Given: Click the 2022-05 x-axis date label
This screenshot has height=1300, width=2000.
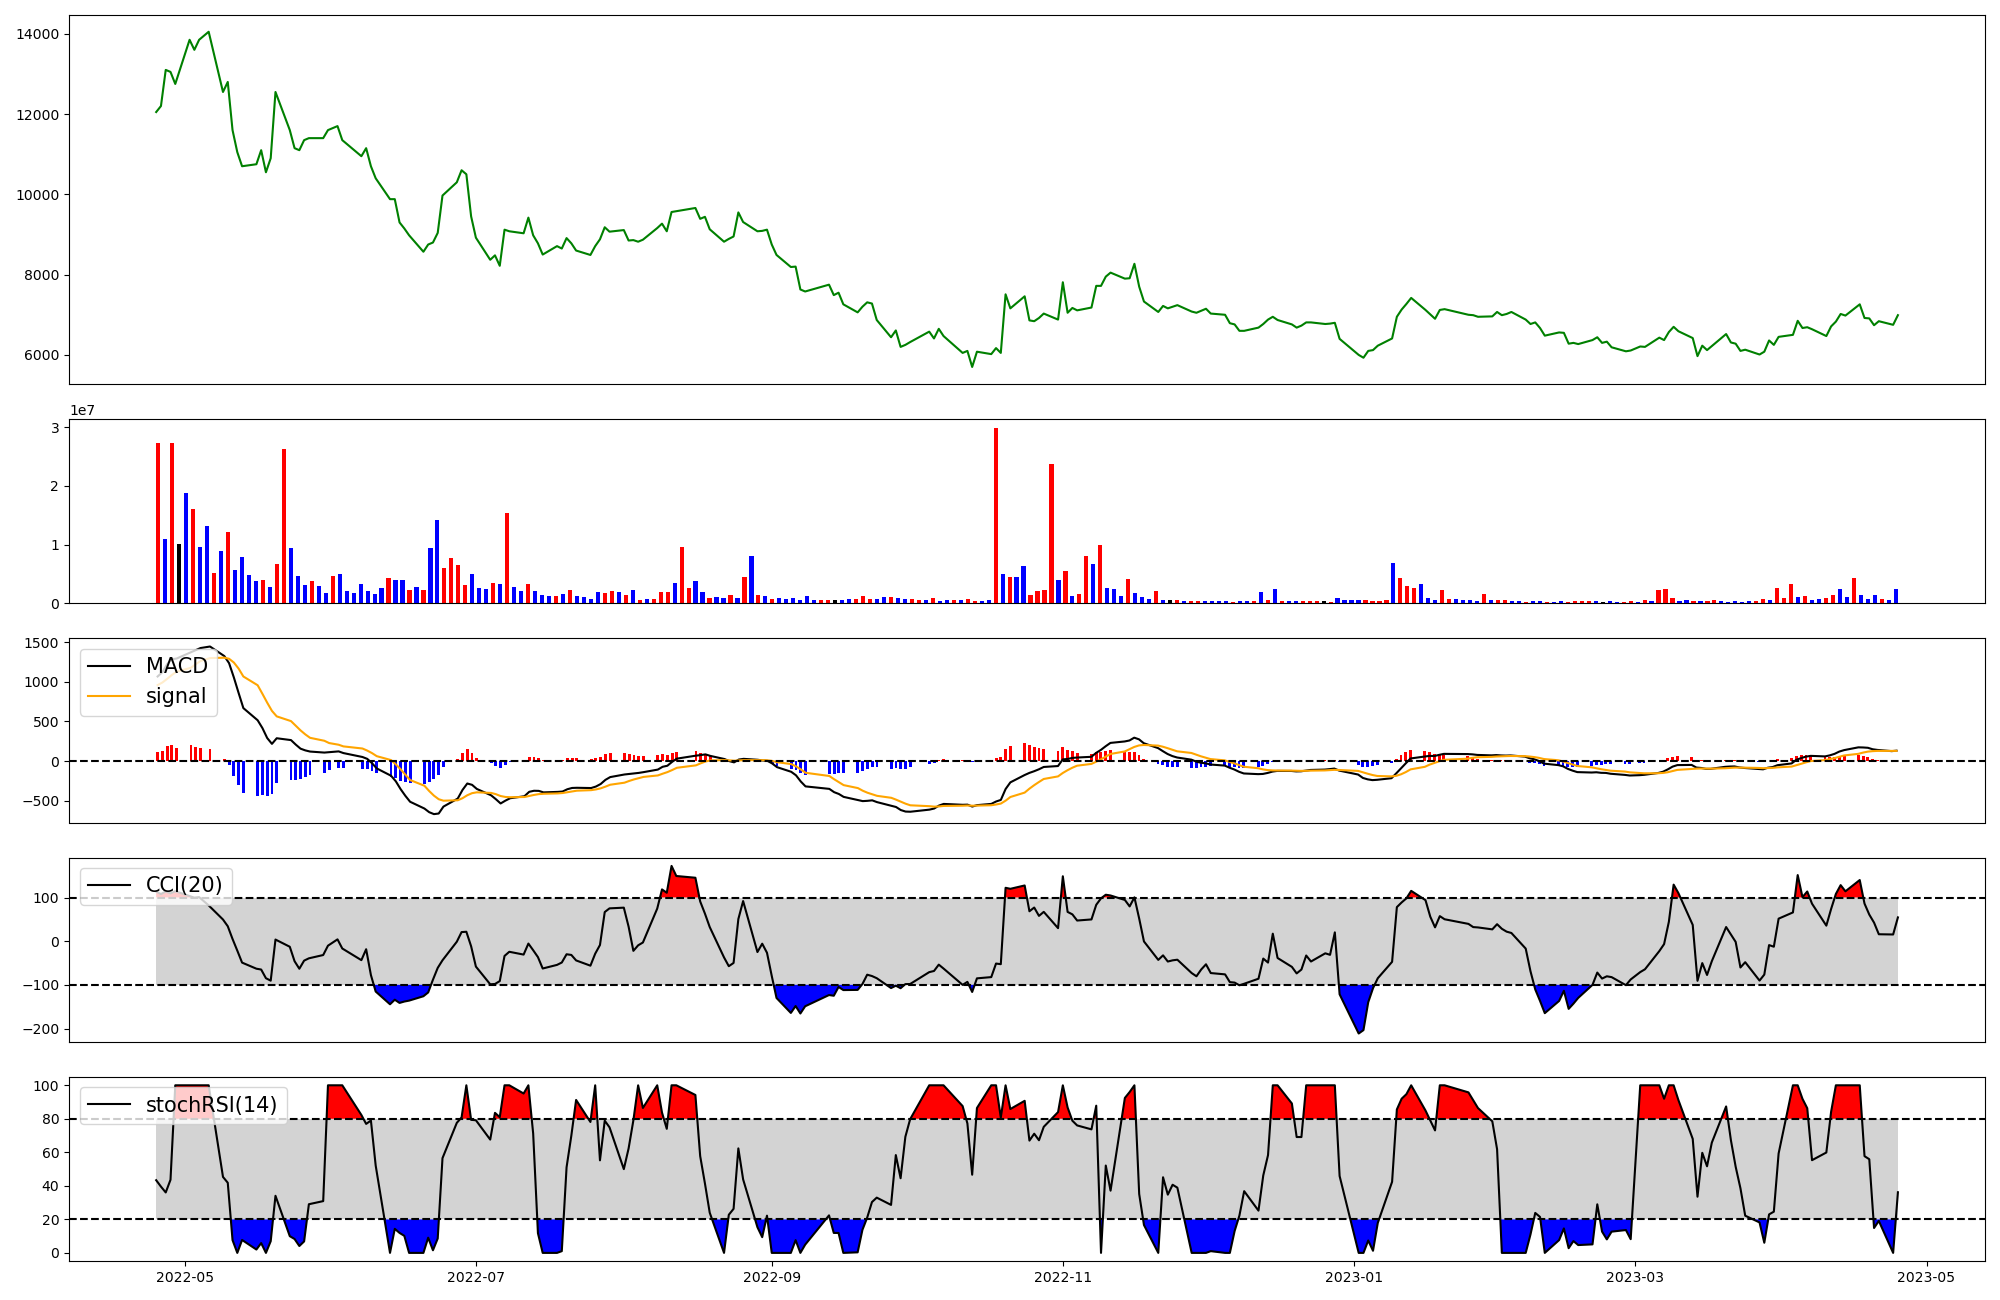Looking at the screenshot, I should 185,1277.
